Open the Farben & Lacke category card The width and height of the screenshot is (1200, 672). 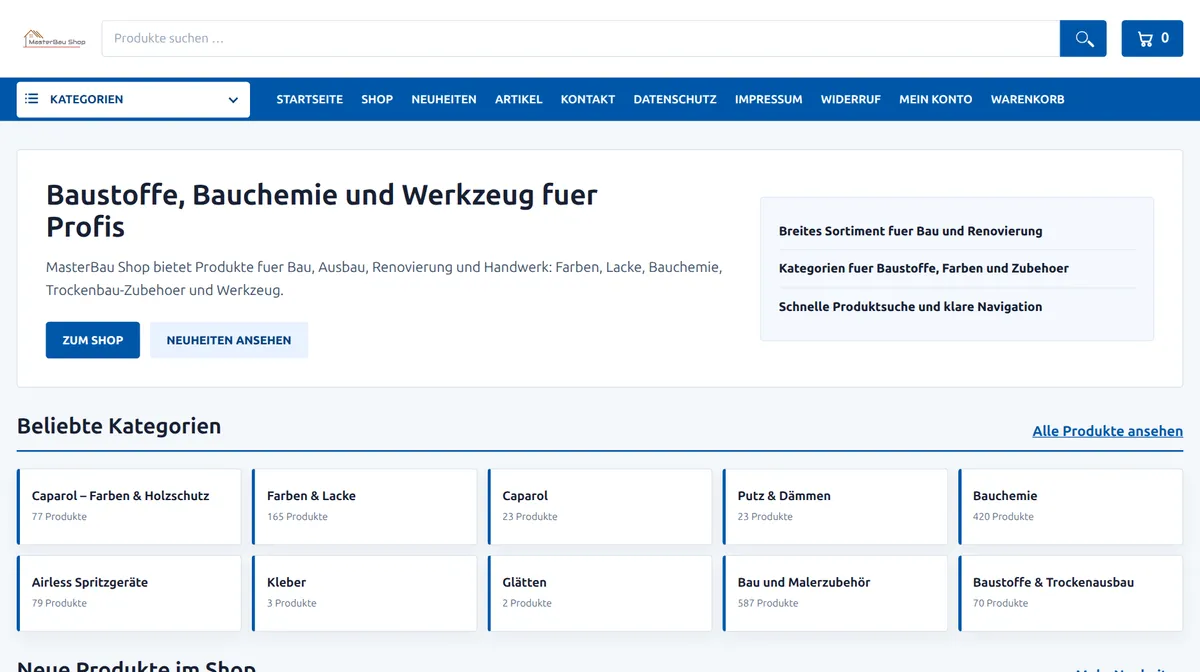click(365, 507)
